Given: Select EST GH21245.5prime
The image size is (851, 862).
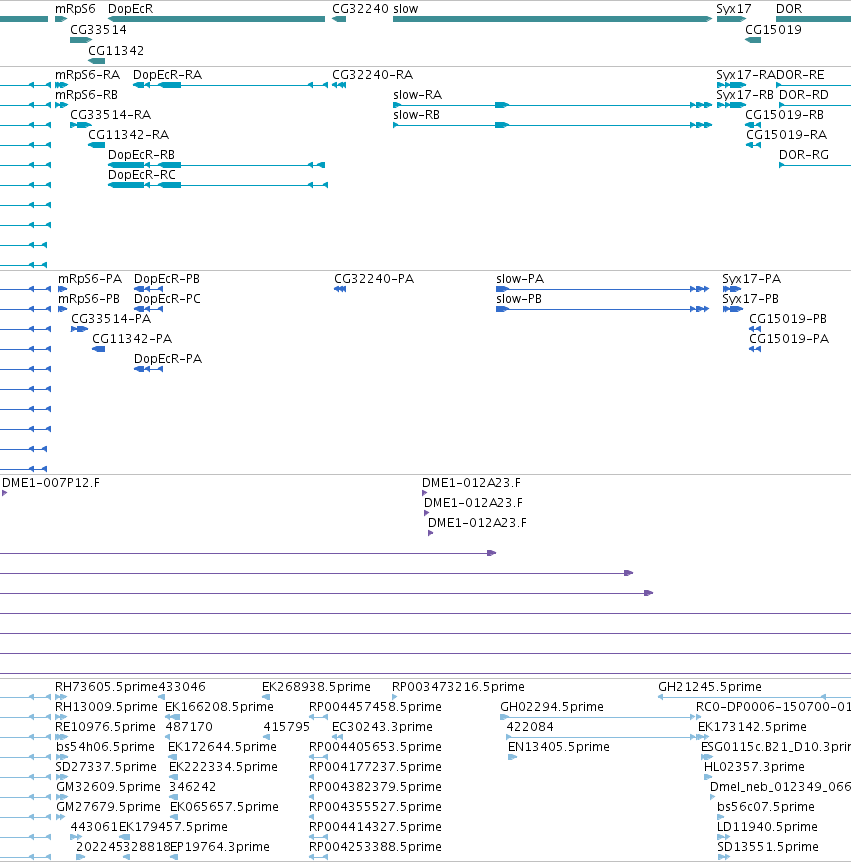Looking at the screenshot, I should coord(710,687).
